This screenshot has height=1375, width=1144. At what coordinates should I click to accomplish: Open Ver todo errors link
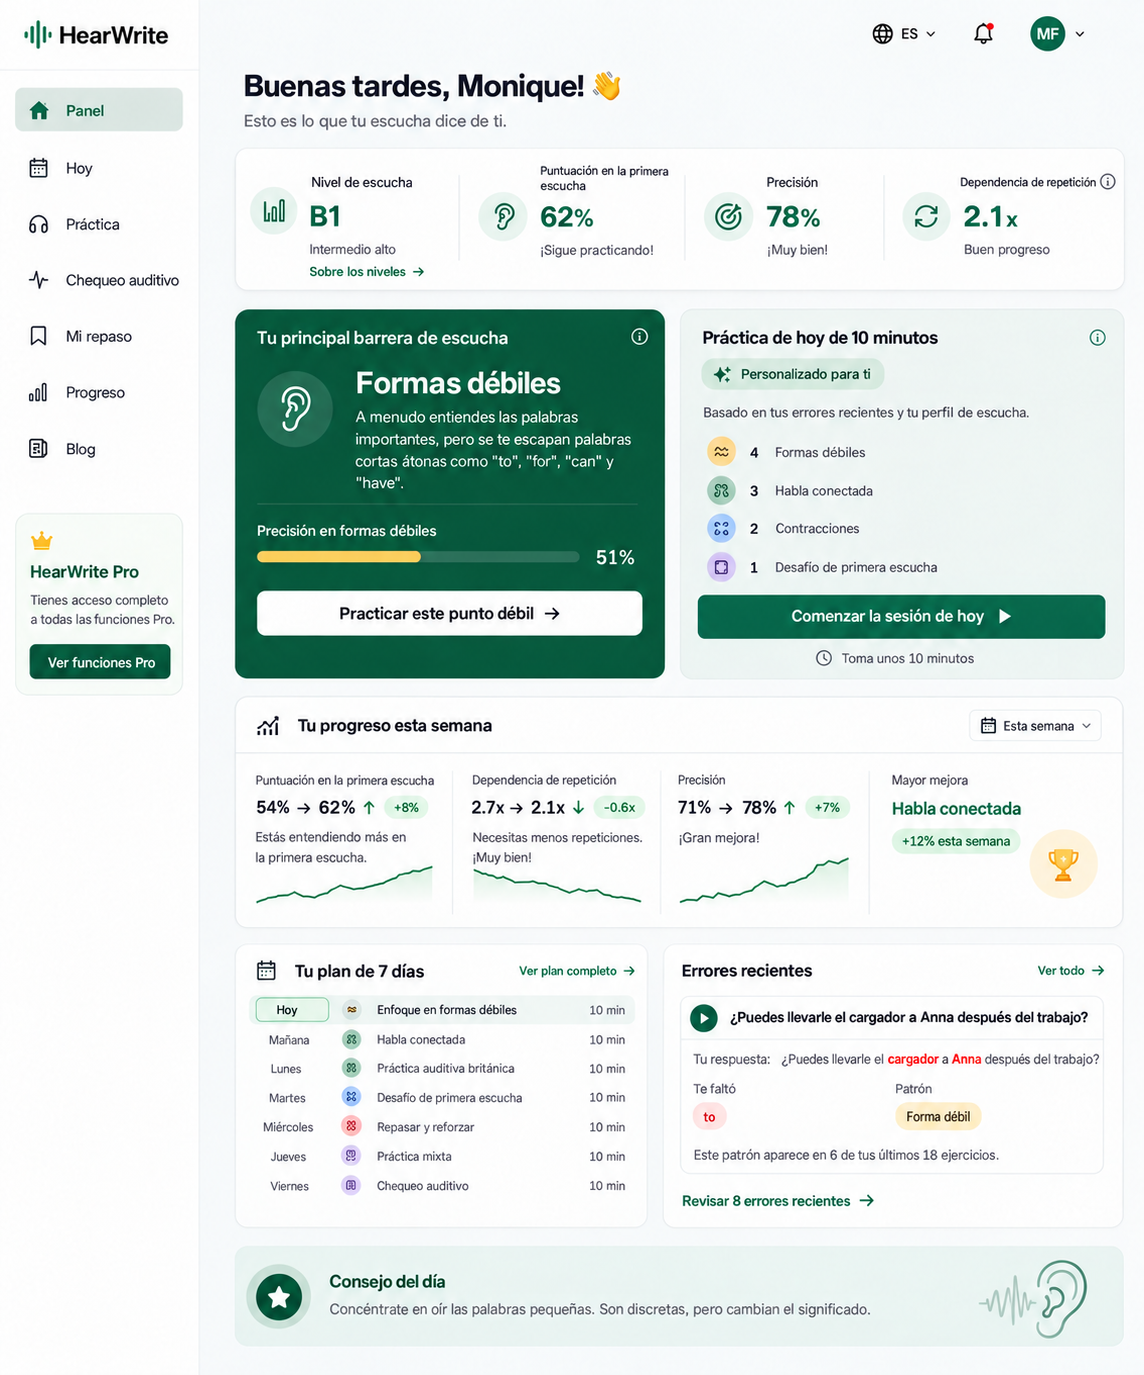click(x=1070, y=971)
